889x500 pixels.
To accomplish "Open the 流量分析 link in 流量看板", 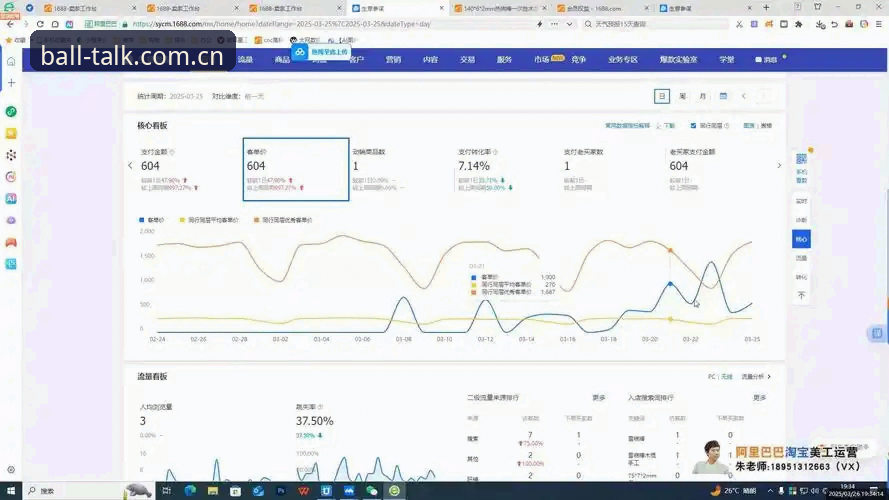I will (756, 376).
